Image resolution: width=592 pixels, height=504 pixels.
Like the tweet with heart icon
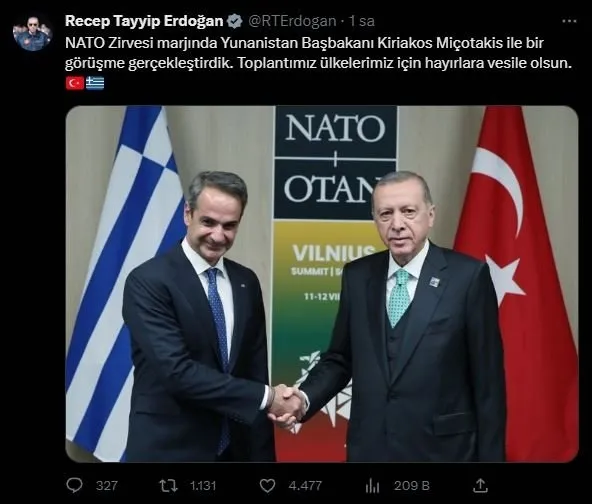[x=267, y=486]
